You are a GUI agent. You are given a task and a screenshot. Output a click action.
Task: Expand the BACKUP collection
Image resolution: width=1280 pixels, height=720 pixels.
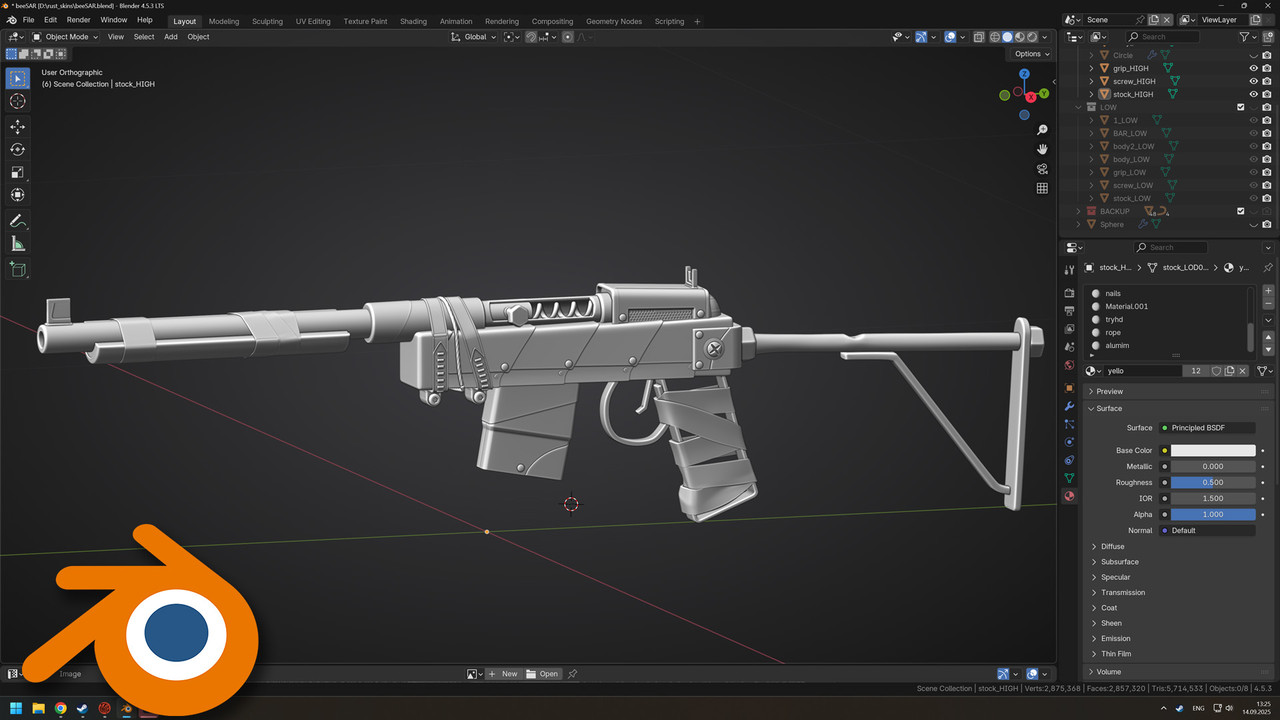(1079, 211)
